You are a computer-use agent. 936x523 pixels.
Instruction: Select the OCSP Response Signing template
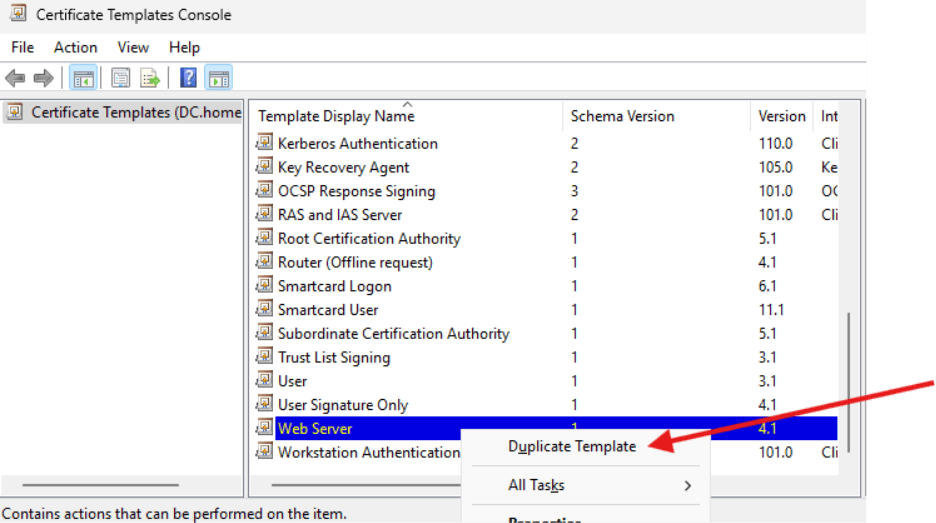(x=356, y=191)
